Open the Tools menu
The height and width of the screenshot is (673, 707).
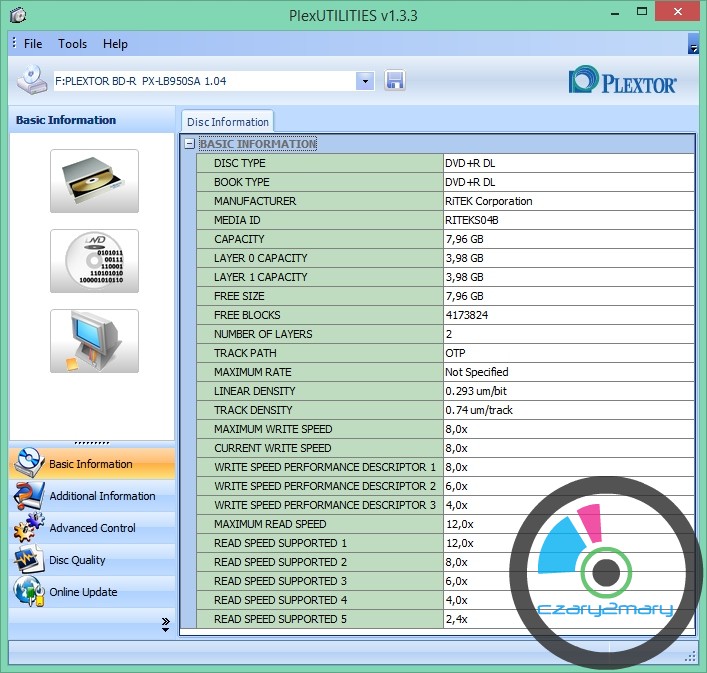pos(72,44)
